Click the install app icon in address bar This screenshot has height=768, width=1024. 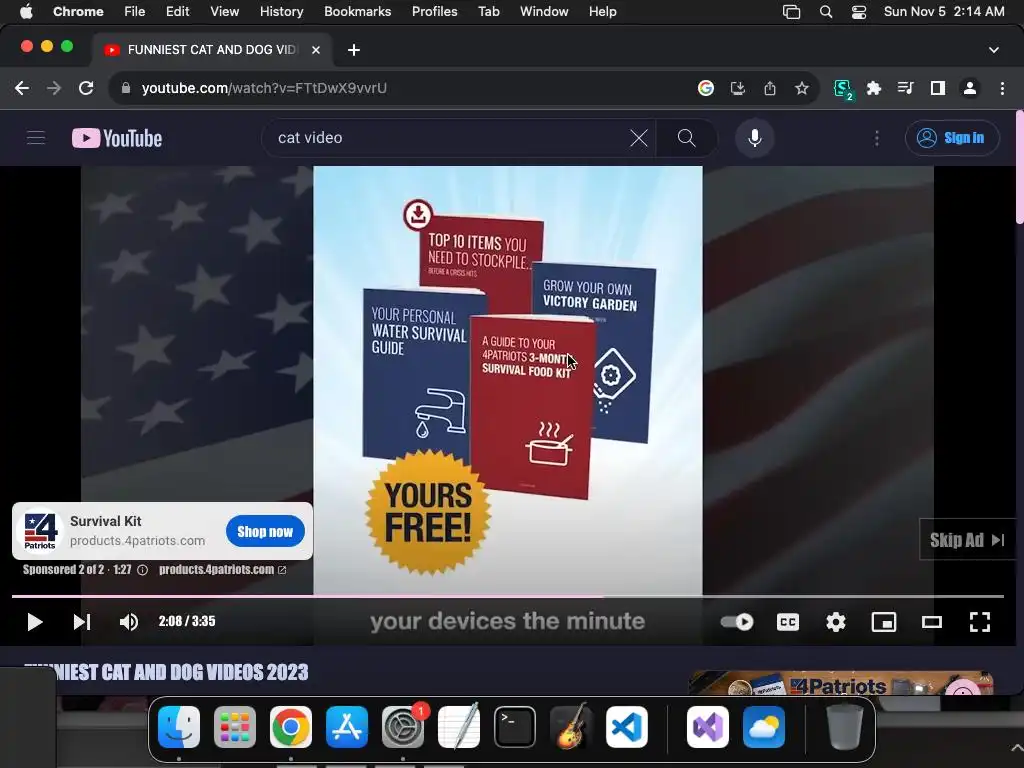(738, 88)
